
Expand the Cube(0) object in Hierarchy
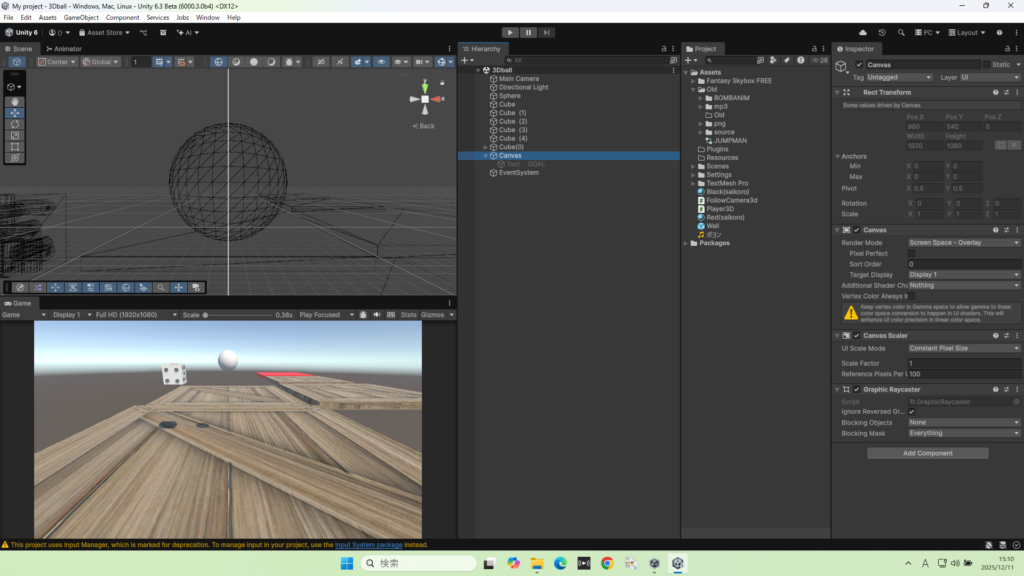(486, 147)
